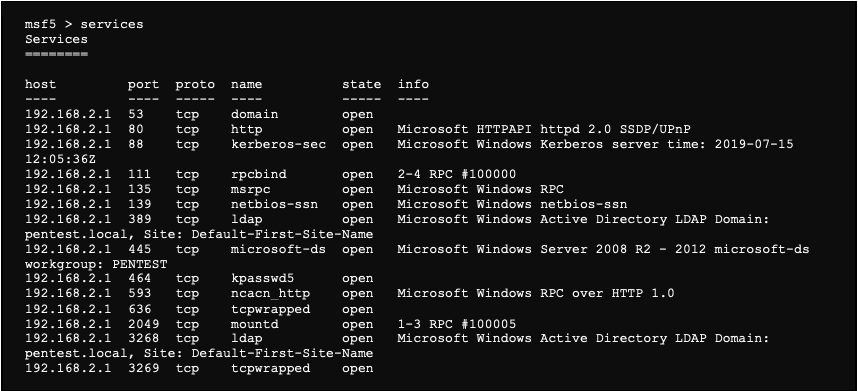Select 'Microsoft Windows netbios-ssn' info text
This screenshot has width=858, height=391.
[x=512, y=204]
